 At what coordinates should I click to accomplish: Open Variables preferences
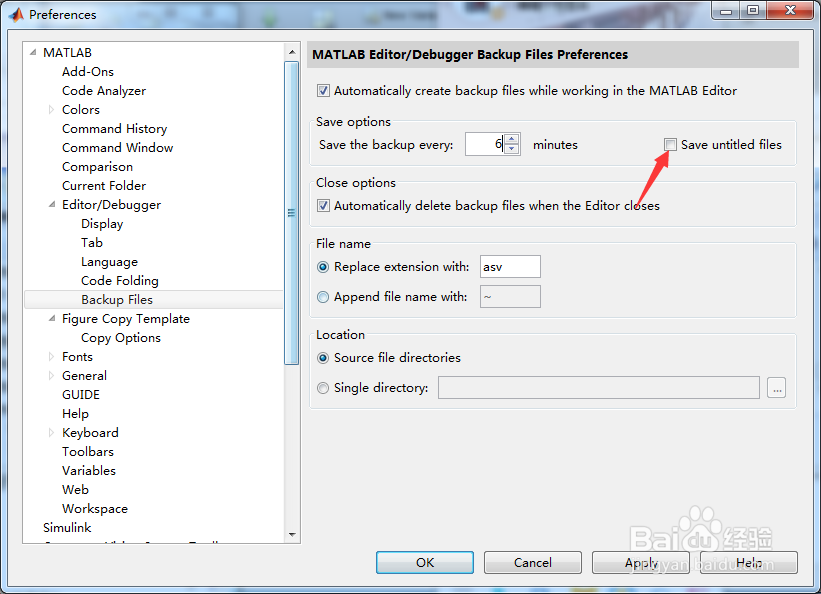pos(88,470)
